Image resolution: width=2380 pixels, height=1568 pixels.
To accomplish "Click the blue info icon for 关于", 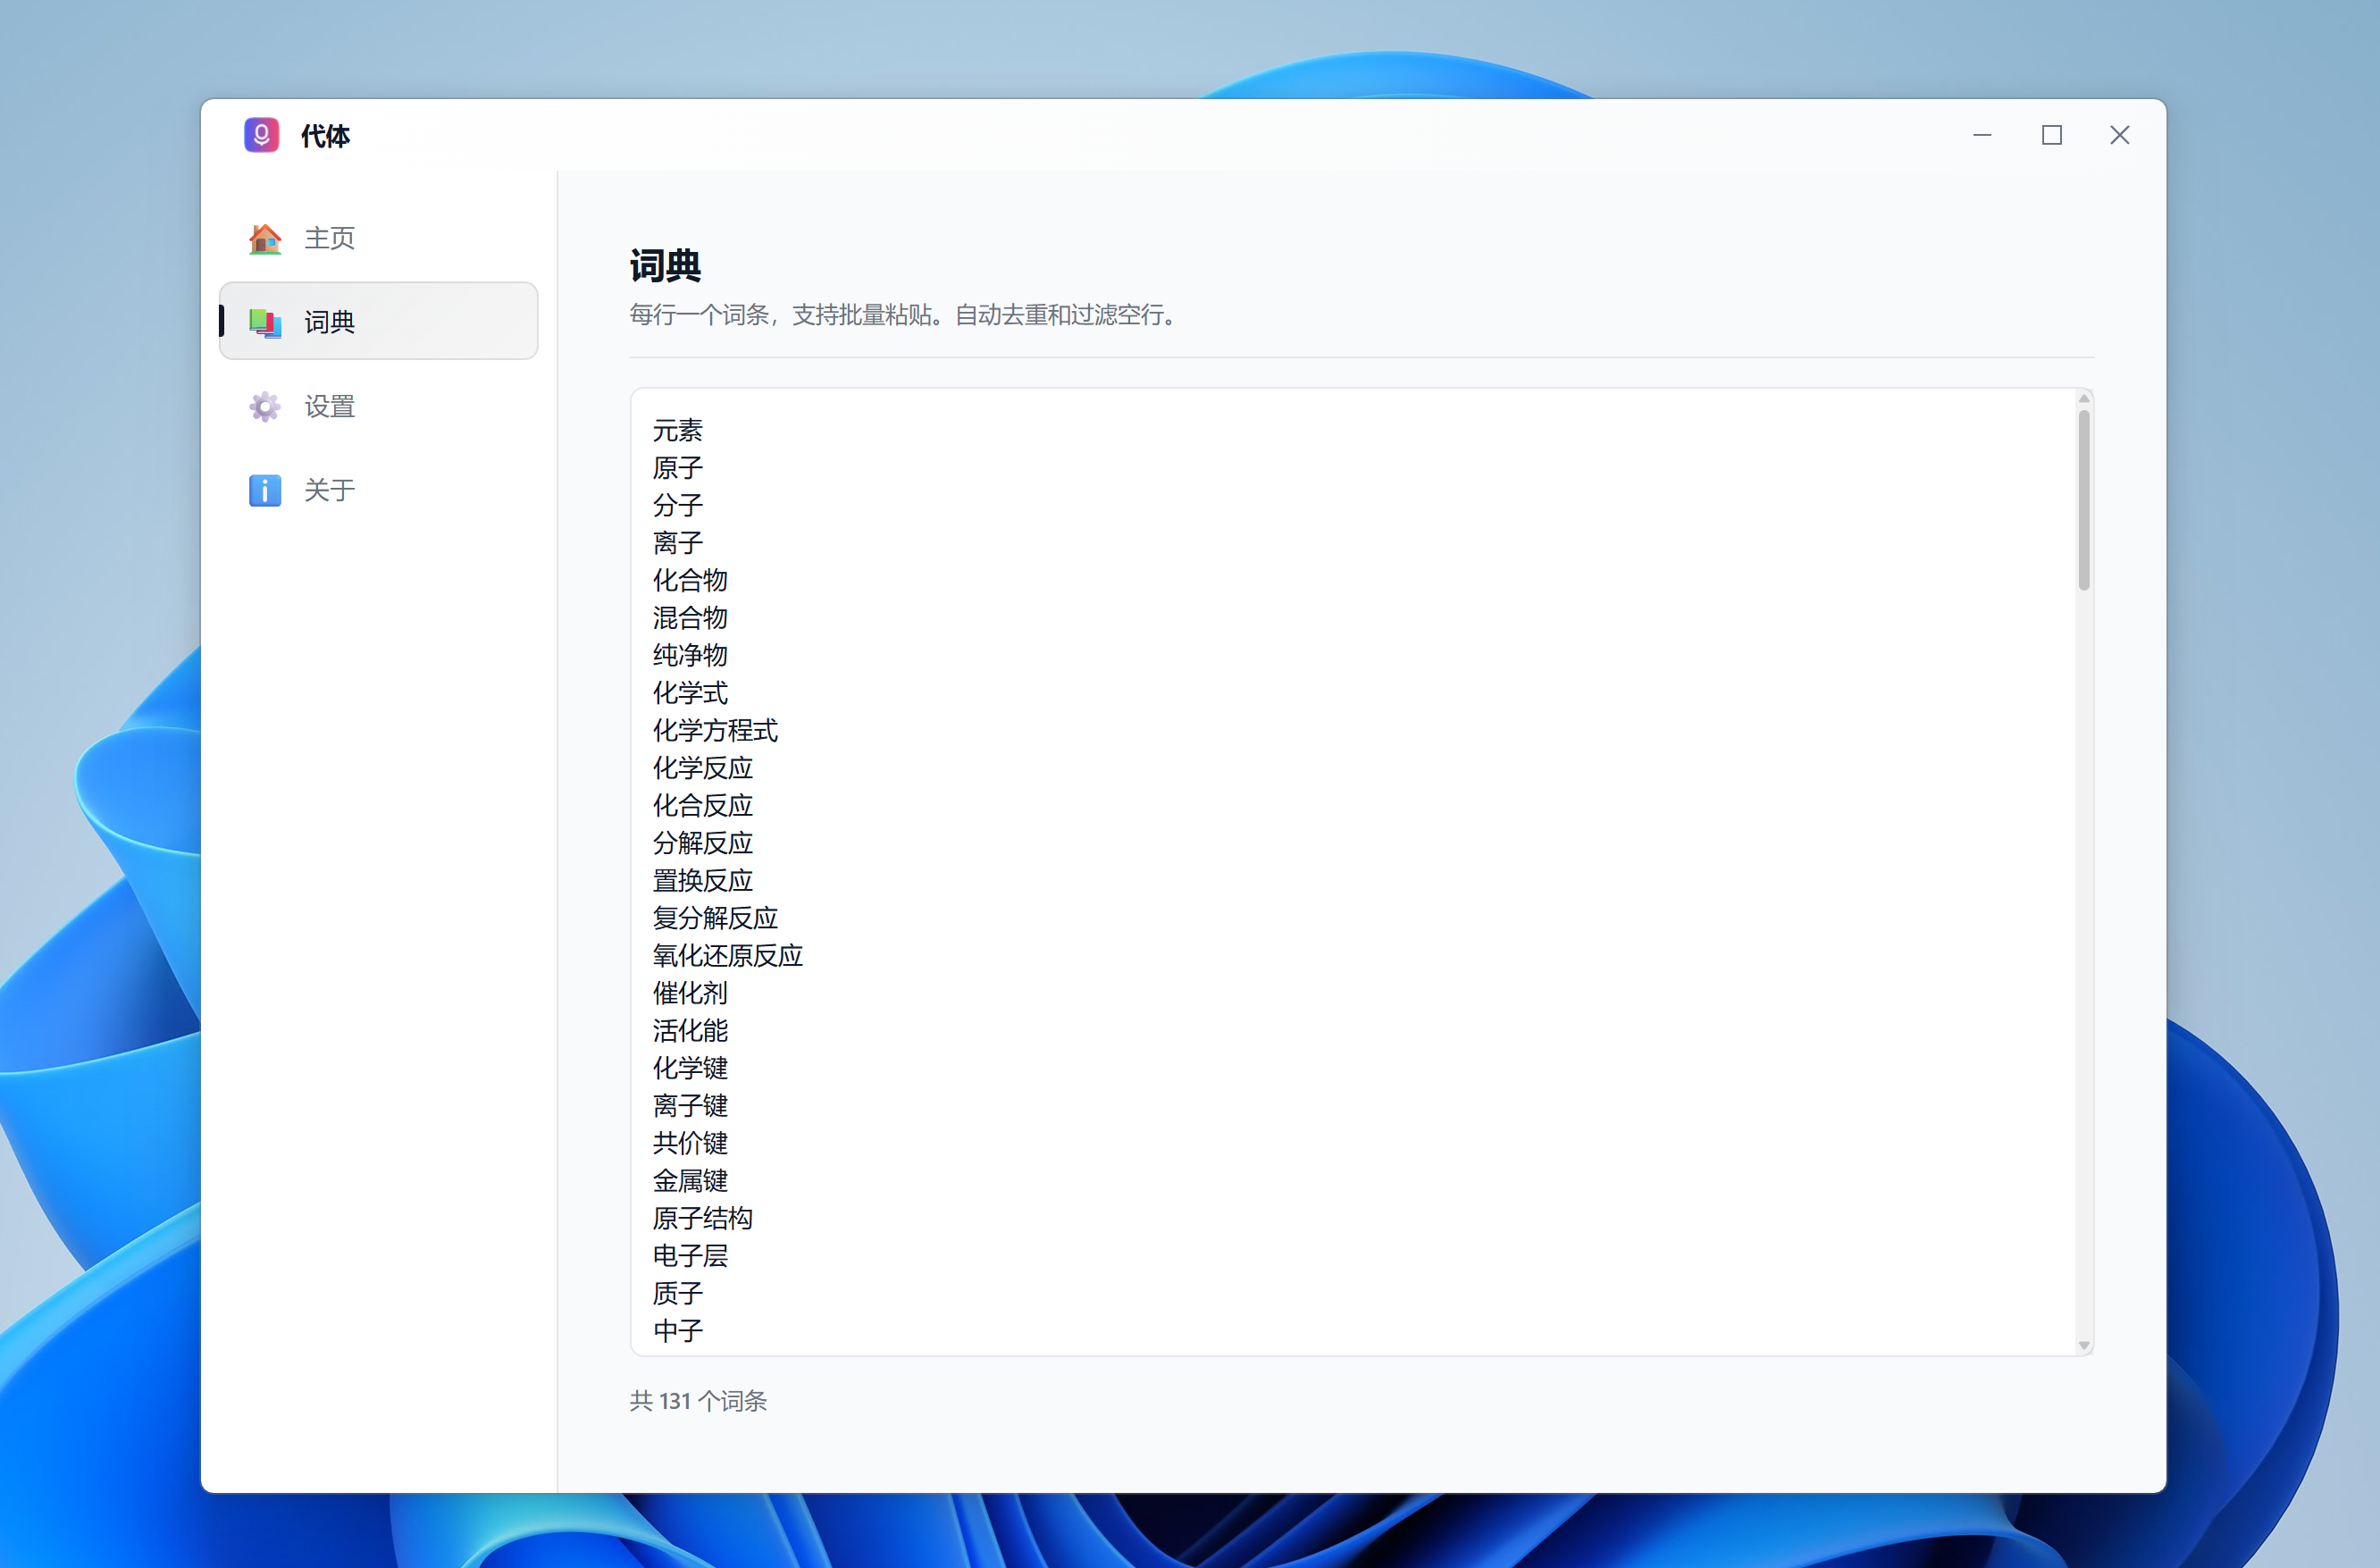I will tap(265, 490).
